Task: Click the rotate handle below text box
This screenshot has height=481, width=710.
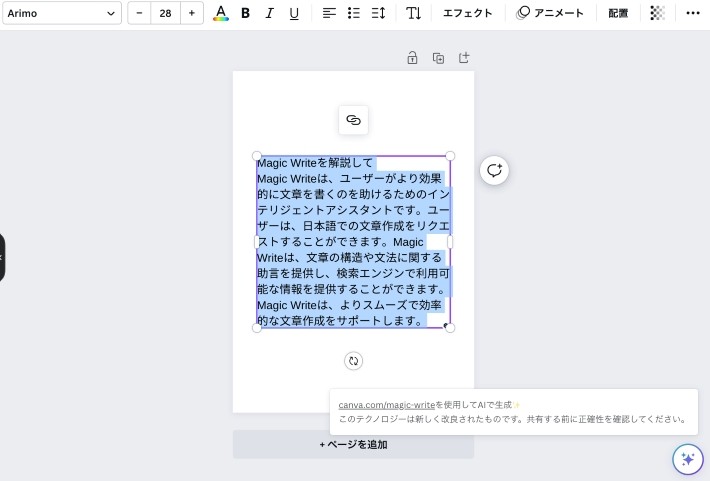Action: pos(353,361)
